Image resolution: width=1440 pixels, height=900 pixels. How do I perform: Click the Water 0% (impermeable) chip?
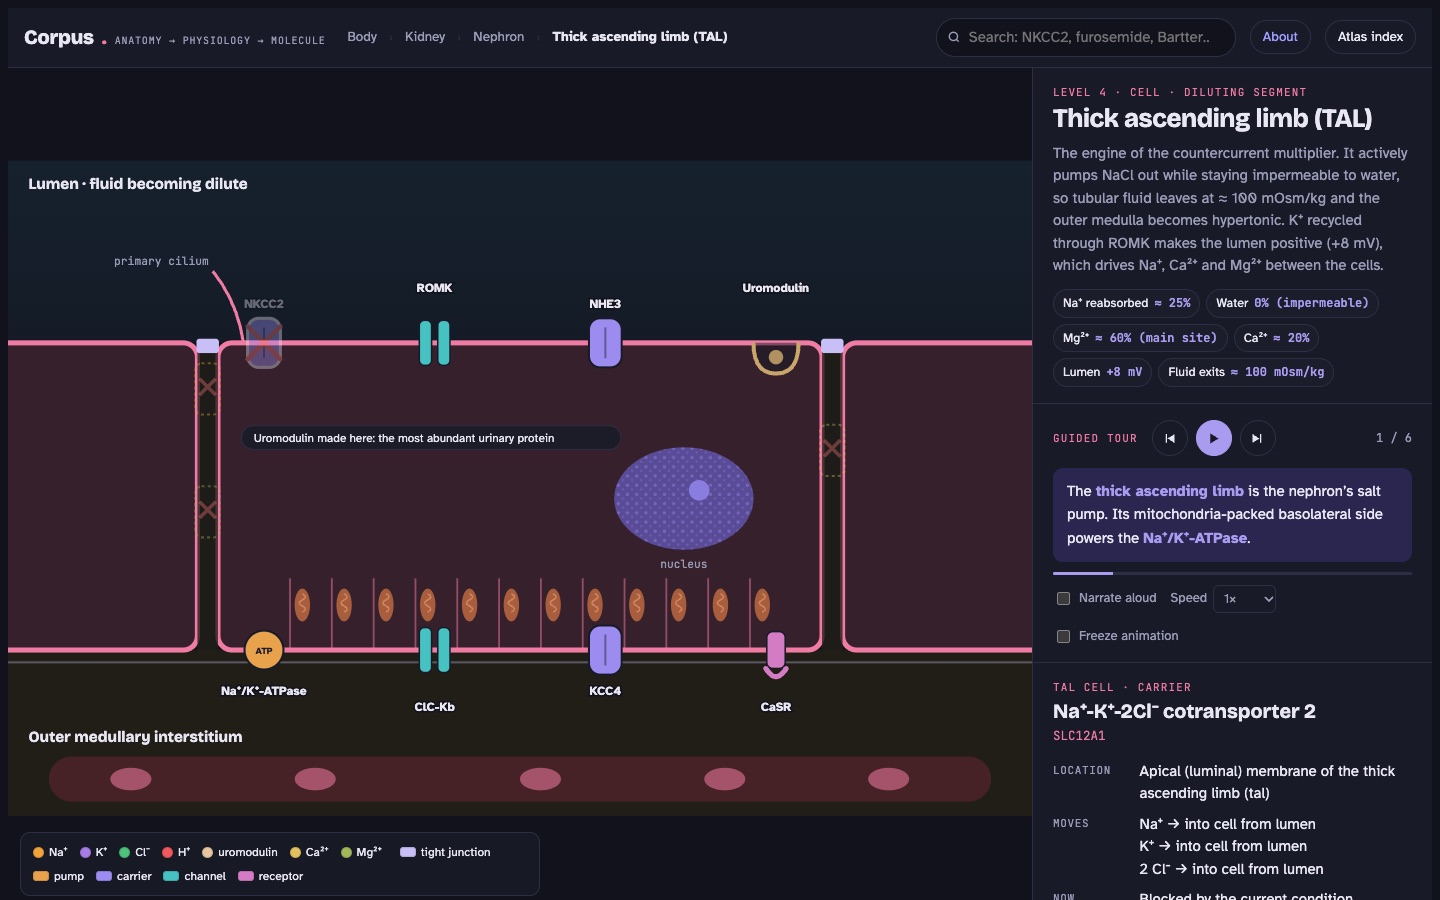click(x=1292, y=303)
